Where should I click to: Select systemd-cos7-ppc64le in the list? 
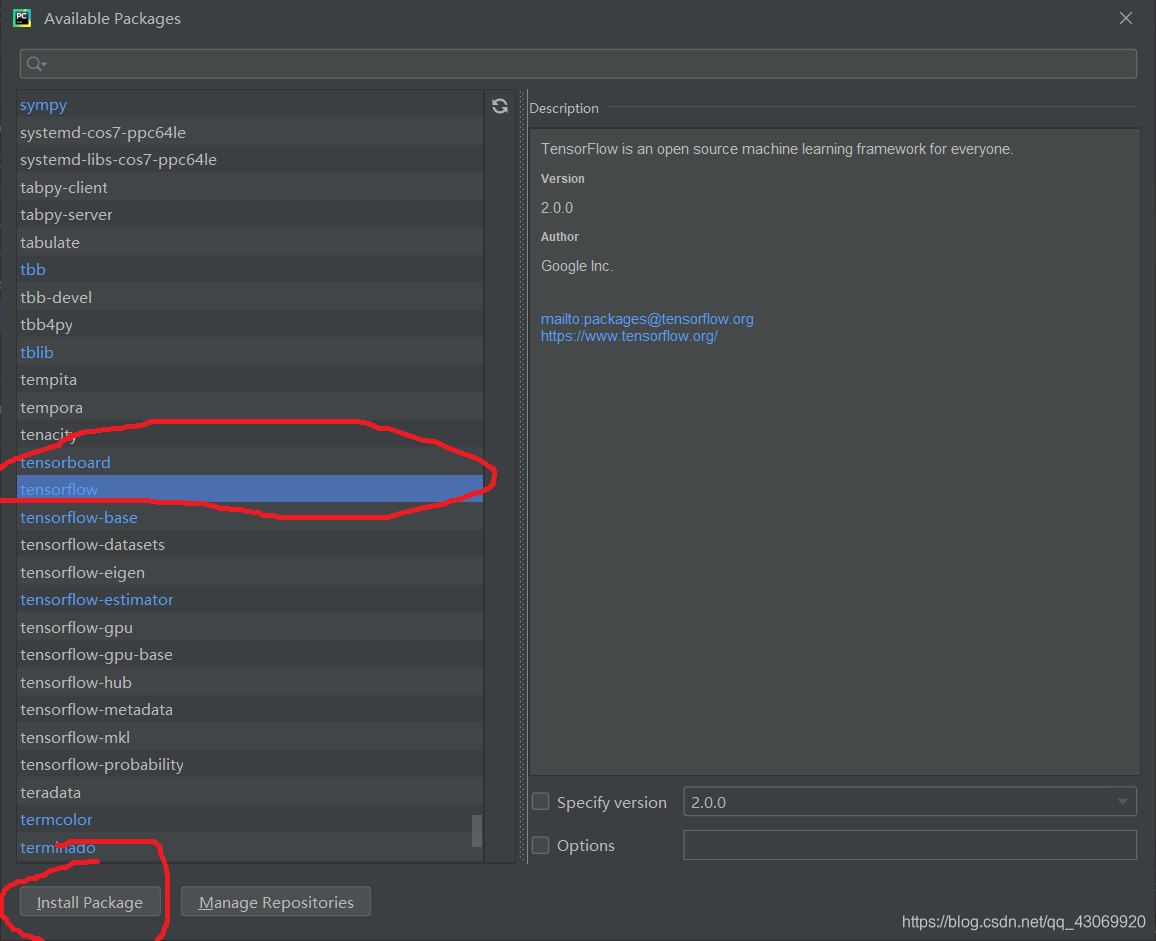pos(250,132)
